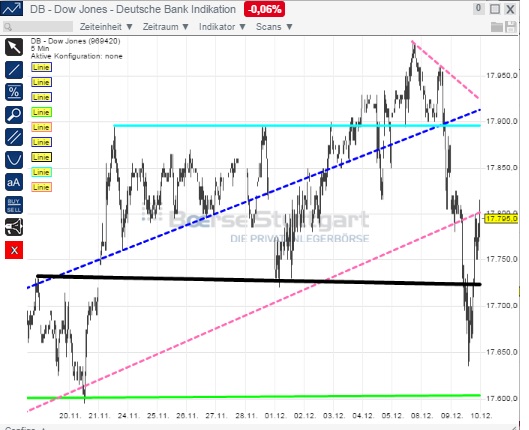Select the sixth Linie label in list
This screenshot has height=430, width=529.
coord(41,142)
